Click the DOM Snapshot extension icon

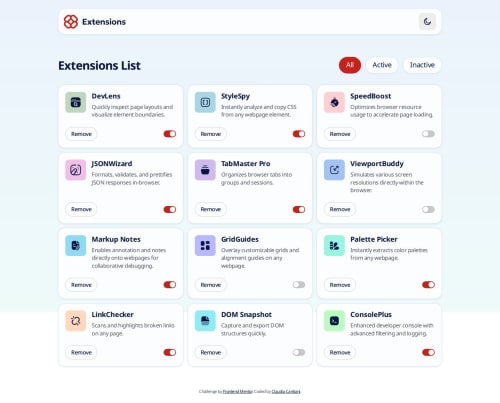pos(205,321)
